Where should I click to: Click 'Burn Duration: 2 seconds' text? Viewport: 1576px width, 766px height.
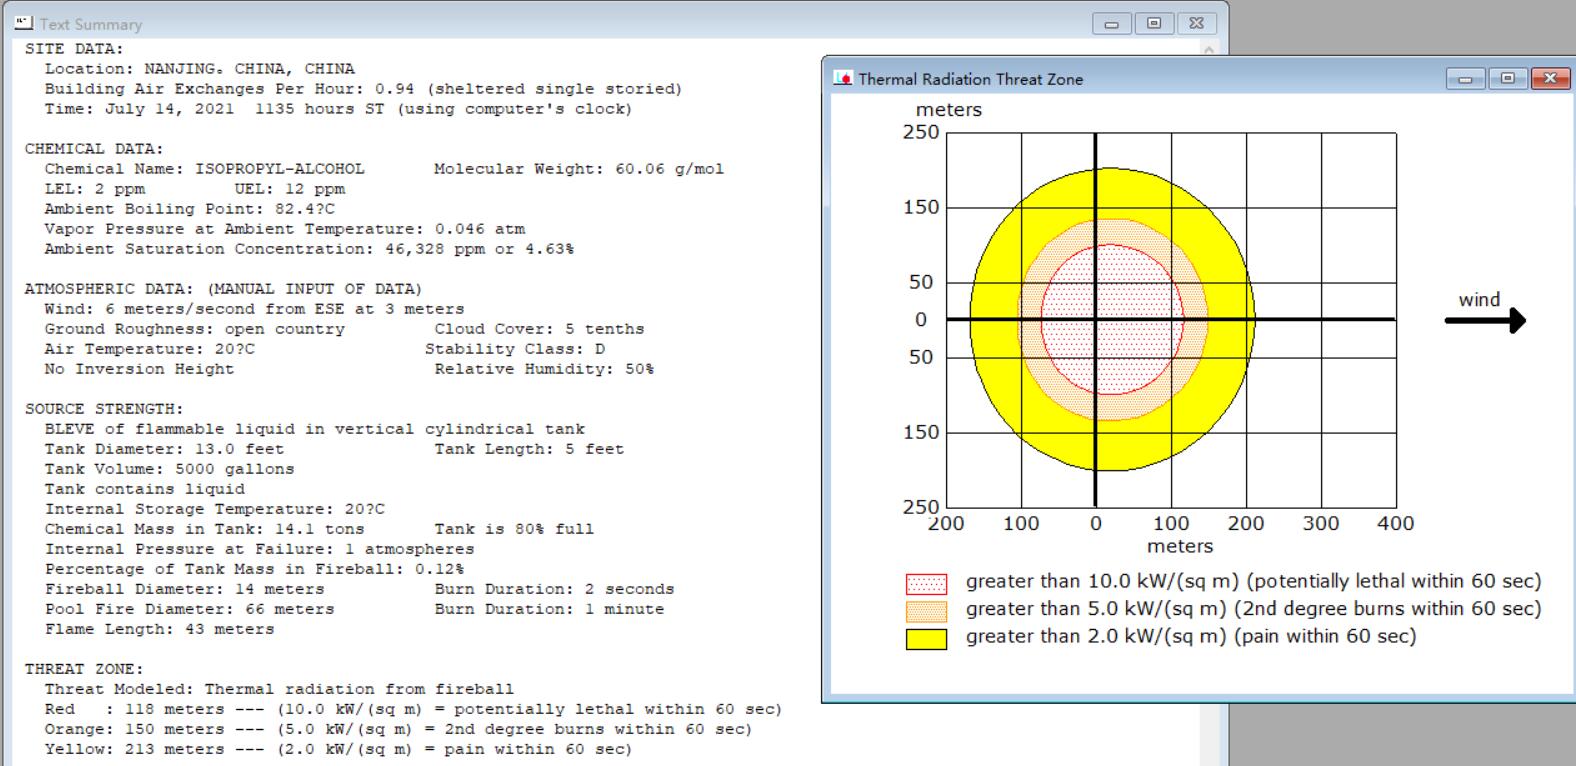[x=554, y=589]
